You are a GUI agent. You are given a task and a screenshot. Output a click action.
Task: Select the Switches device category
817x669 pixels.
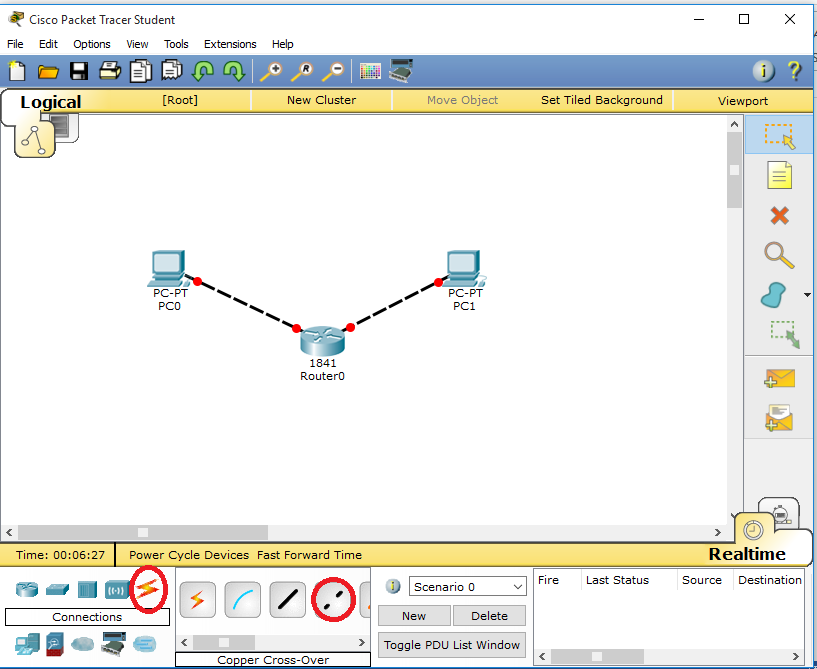[x=57, y=590]
